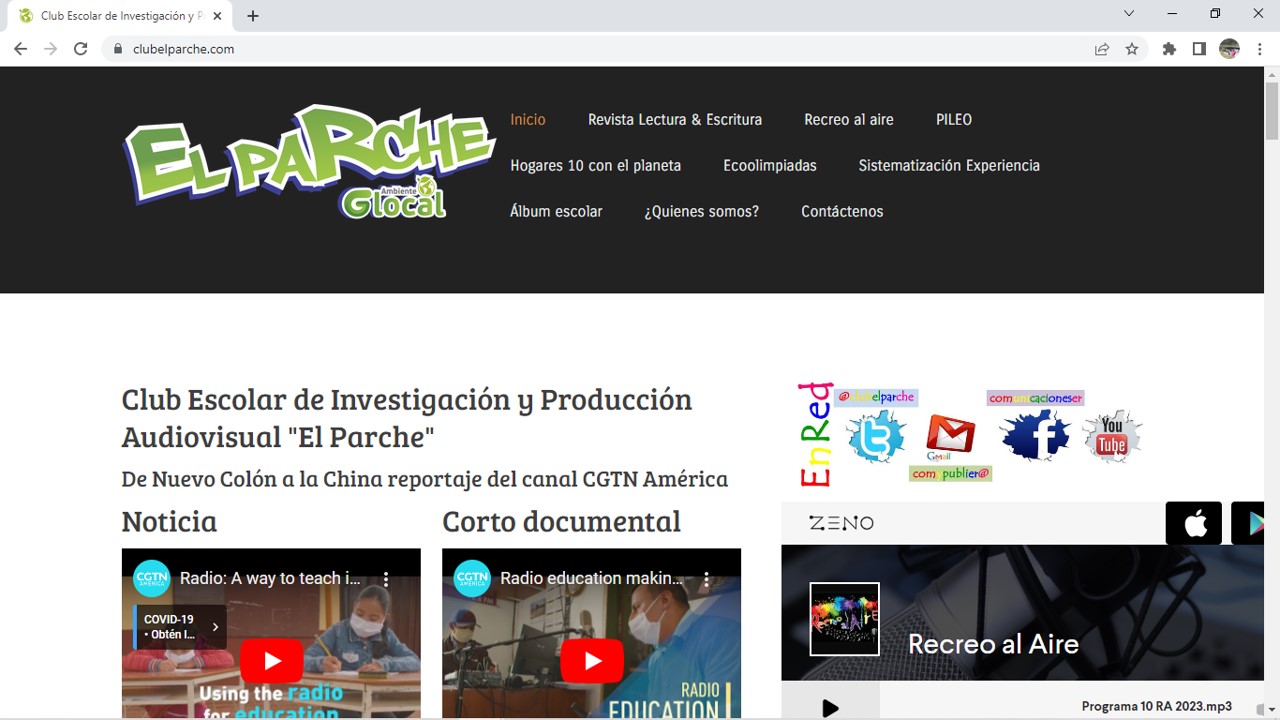Bookmark this page with star icon
Image resolution: width=1280 pixels, height=720 pixels.
click(x=1132, y=49)
